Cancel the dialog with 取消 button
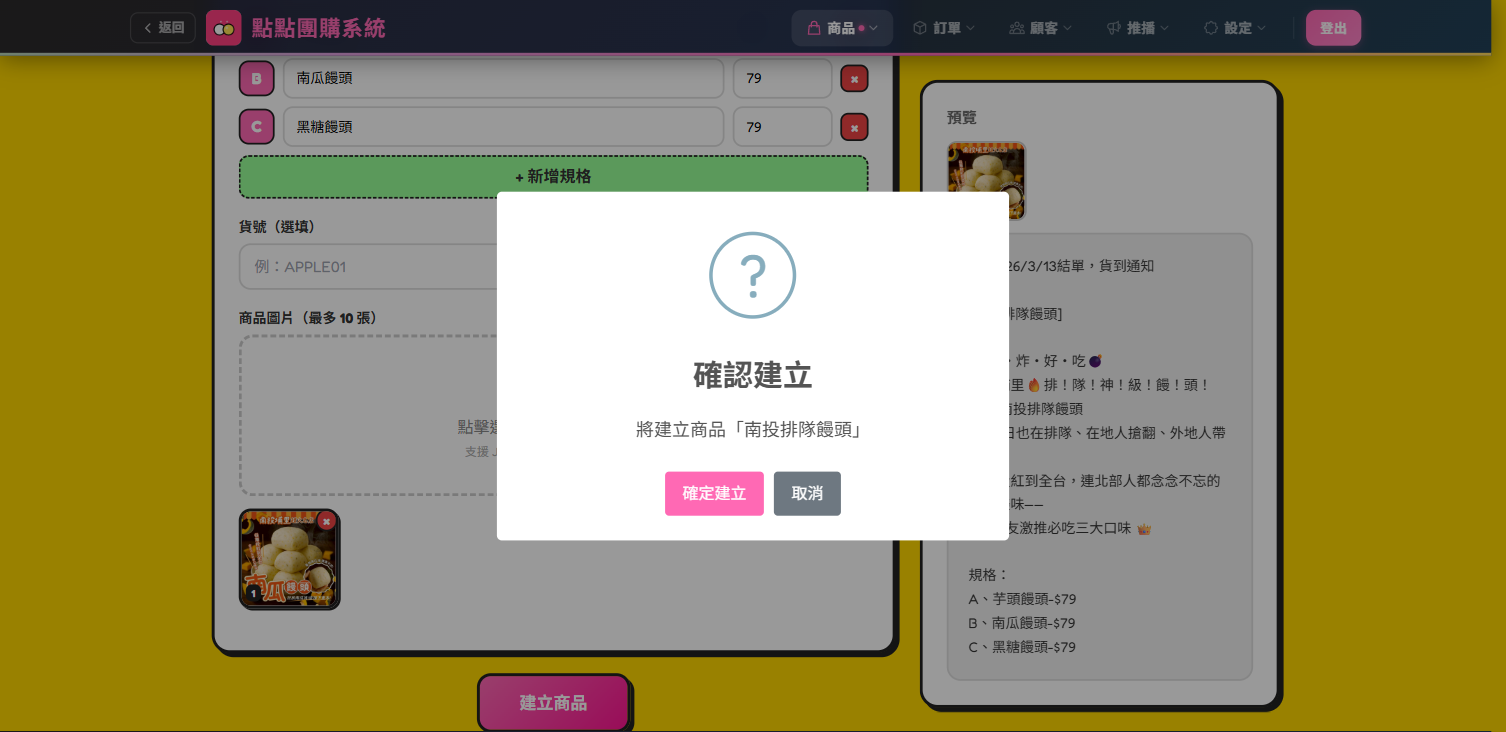Image resolution: width=1506 pixels, height=732 pixels. click(x=807, y=493)
